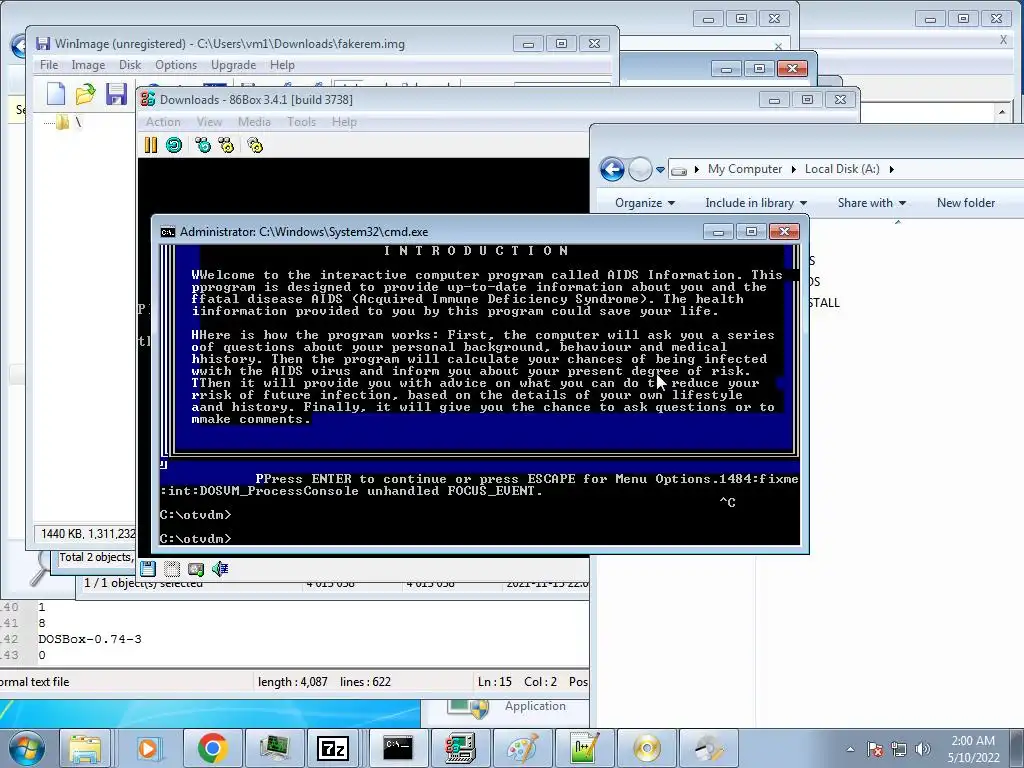Click the Action Center flag in system tray

point(875,749)
